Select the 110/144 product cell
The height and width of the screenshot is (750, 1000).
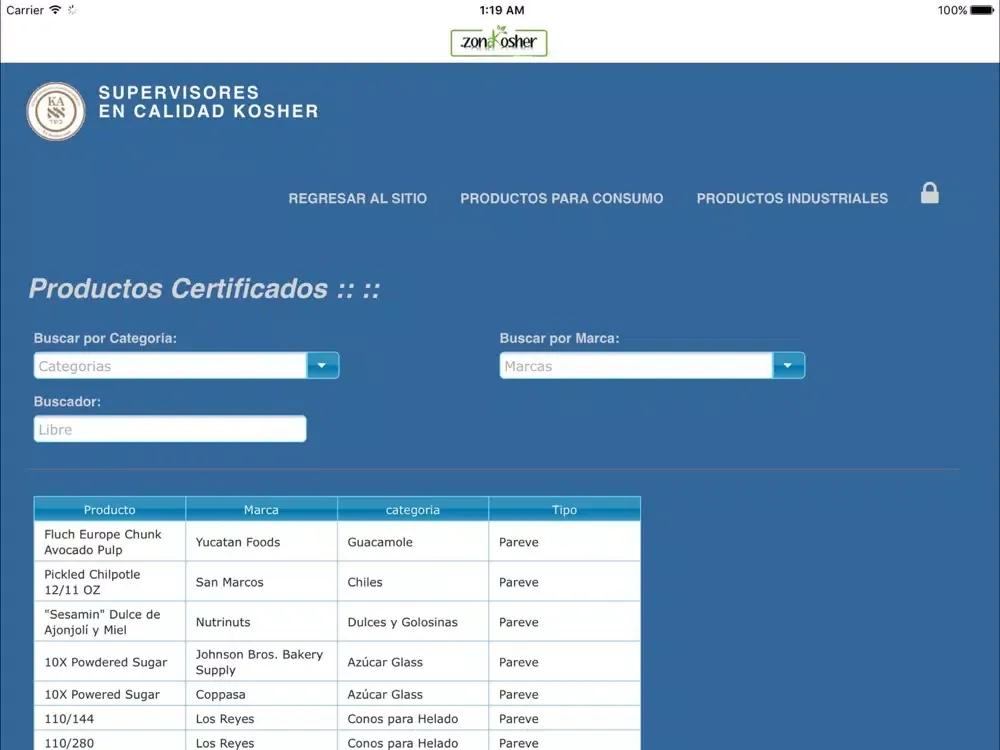point(110,719)
